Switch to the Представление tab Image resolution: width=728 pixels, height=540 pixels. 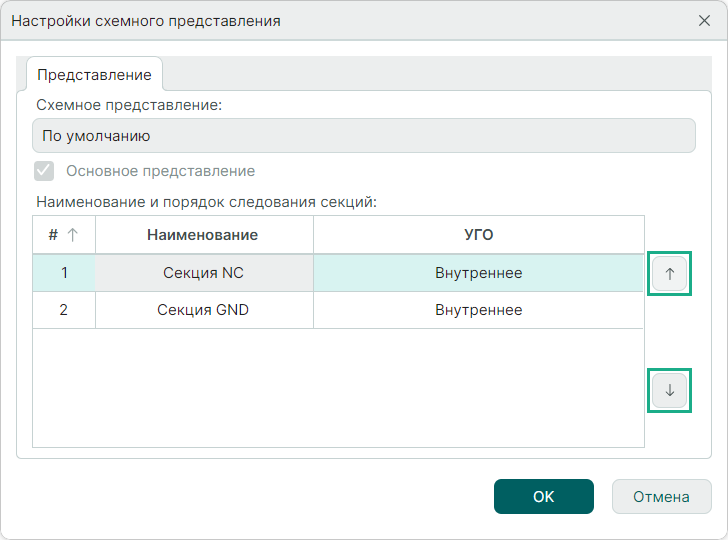(94, 75)
